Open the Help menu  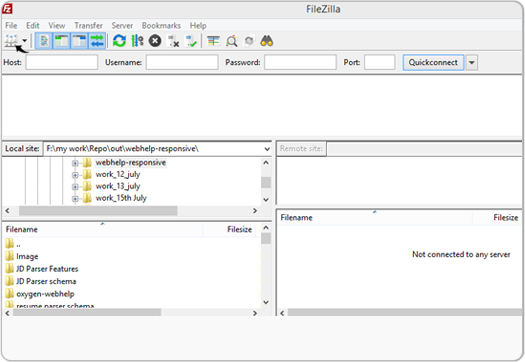point(198,25)
